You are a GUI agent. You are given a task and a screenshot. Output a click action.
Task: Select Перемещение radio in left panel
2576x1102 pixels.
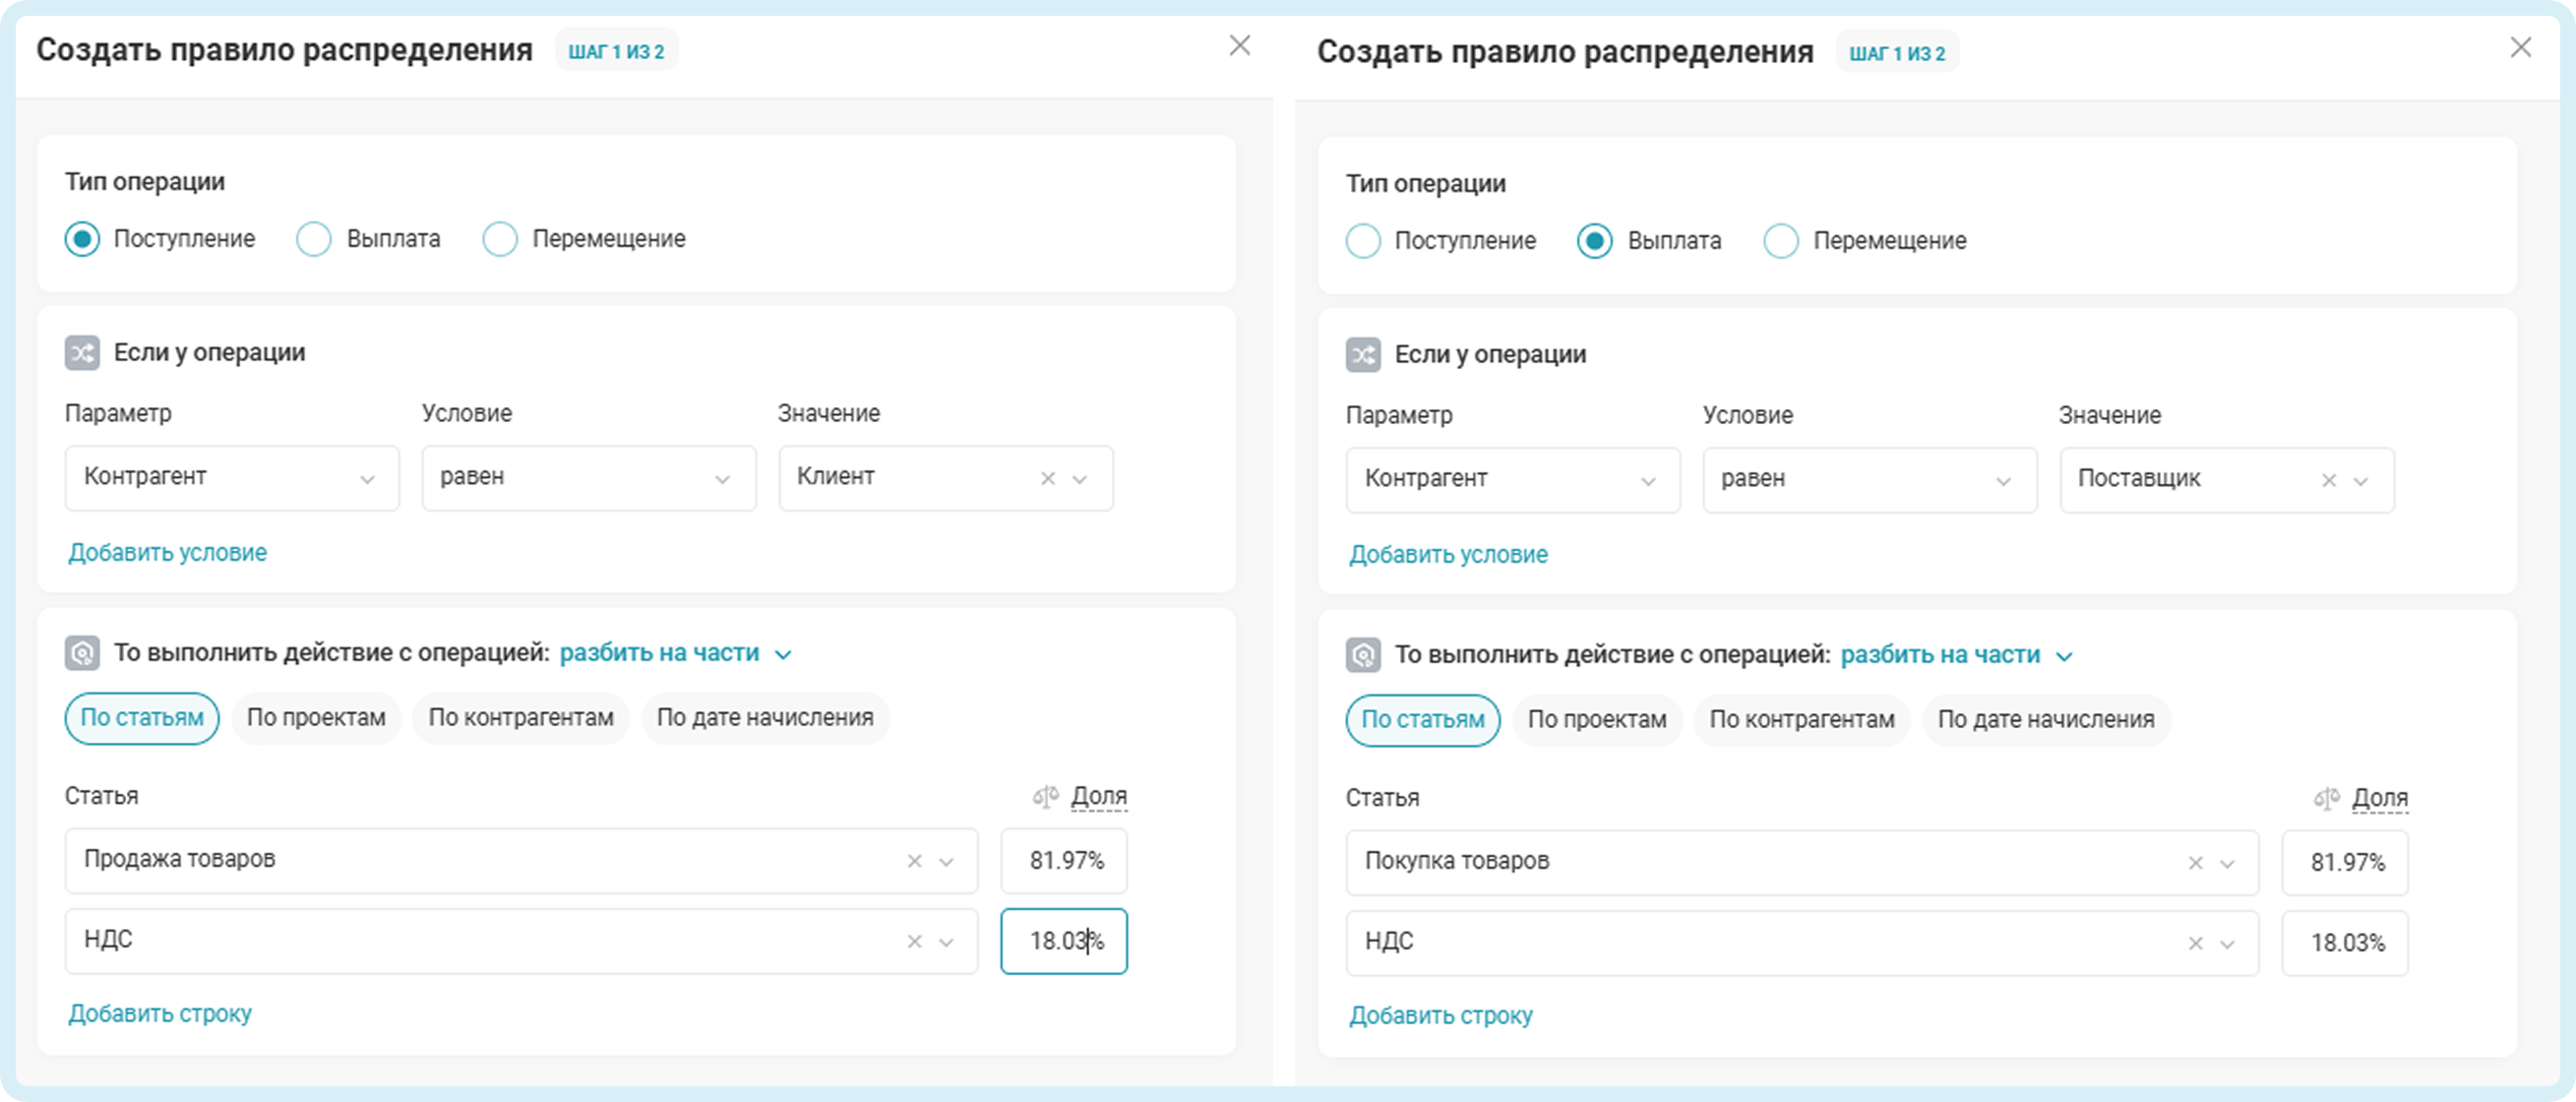(500, 239)
